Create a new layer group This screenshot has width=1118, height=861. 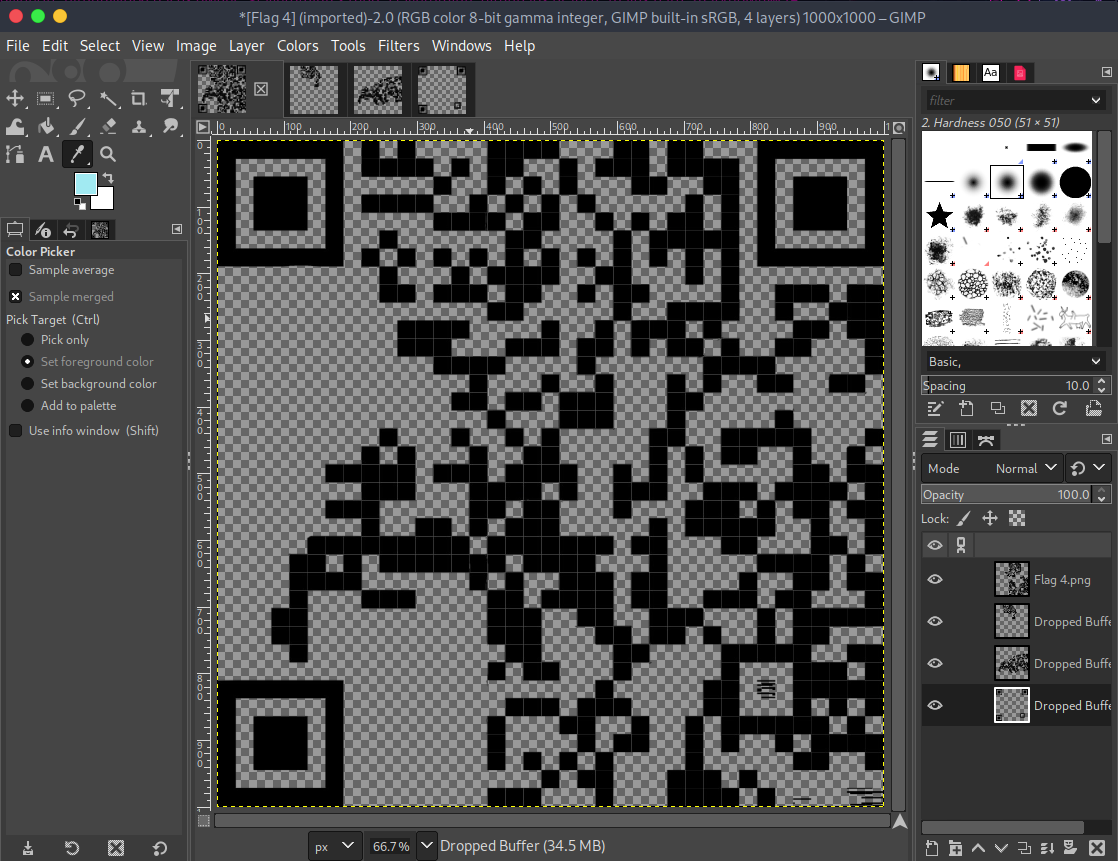click(955, 847)
